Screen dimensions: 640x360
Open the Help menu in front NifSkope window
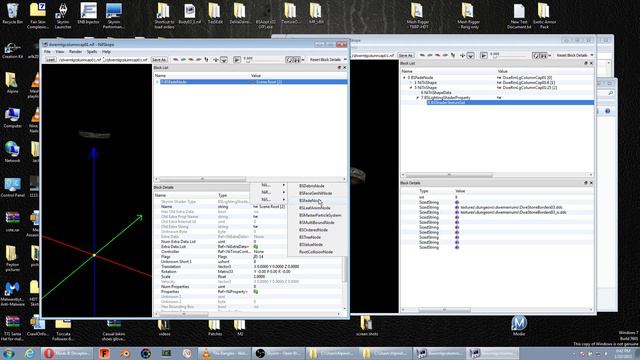pyautogui.click(x=107, y=52)
